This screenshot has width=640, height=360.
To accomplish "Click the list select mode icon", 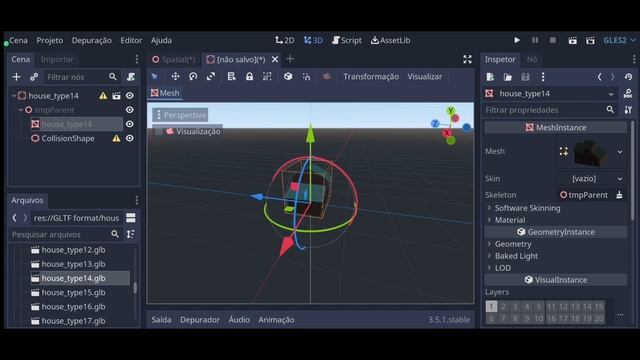I will pyautogui.click(x=231, y=77).
